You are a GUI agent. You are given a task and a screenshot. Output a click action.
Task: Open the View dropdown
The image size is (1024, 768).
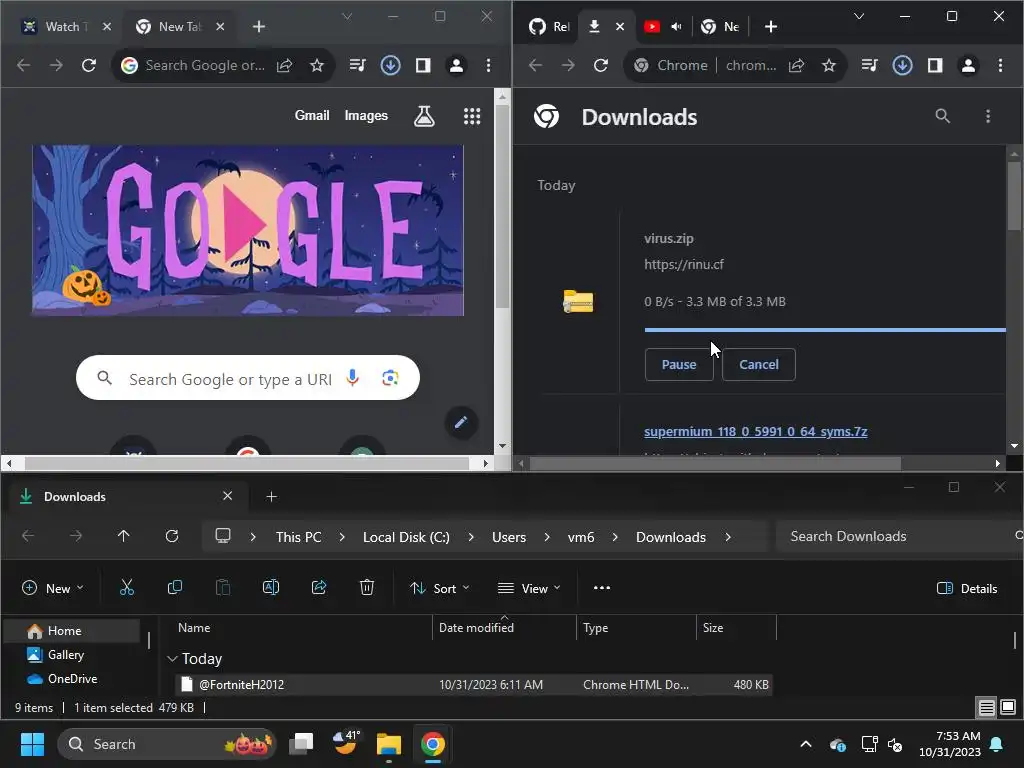coord(529,588)
